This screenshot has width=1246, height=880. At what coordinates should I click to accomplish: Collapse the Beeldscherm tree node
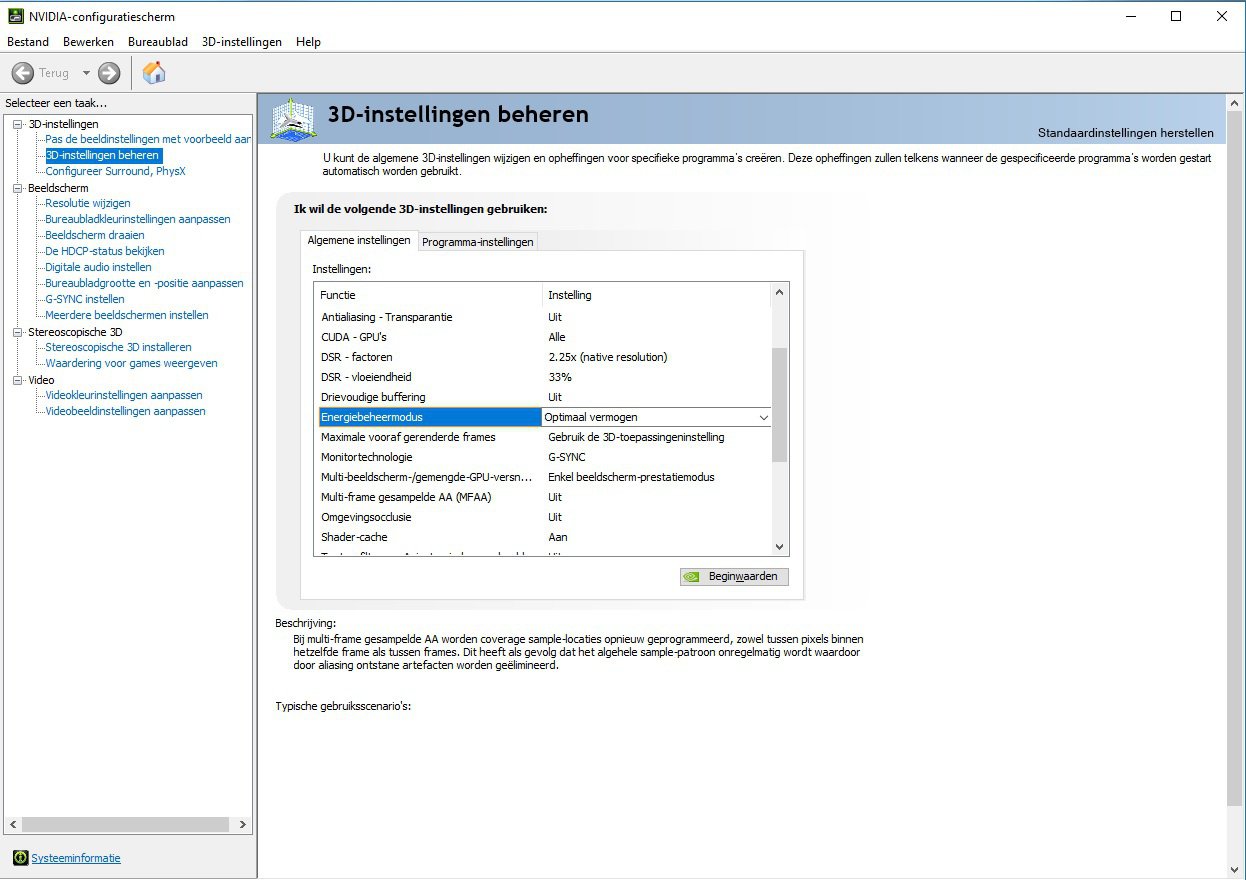click(x=17, y=188)
